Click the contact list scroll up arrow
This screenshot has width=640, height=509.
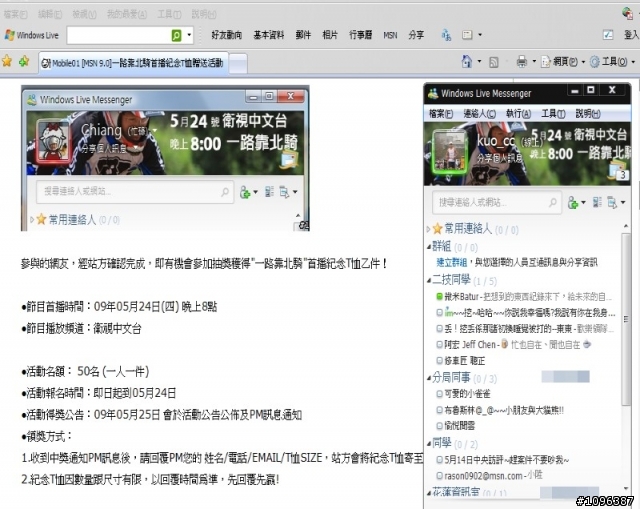coord(626,227)
